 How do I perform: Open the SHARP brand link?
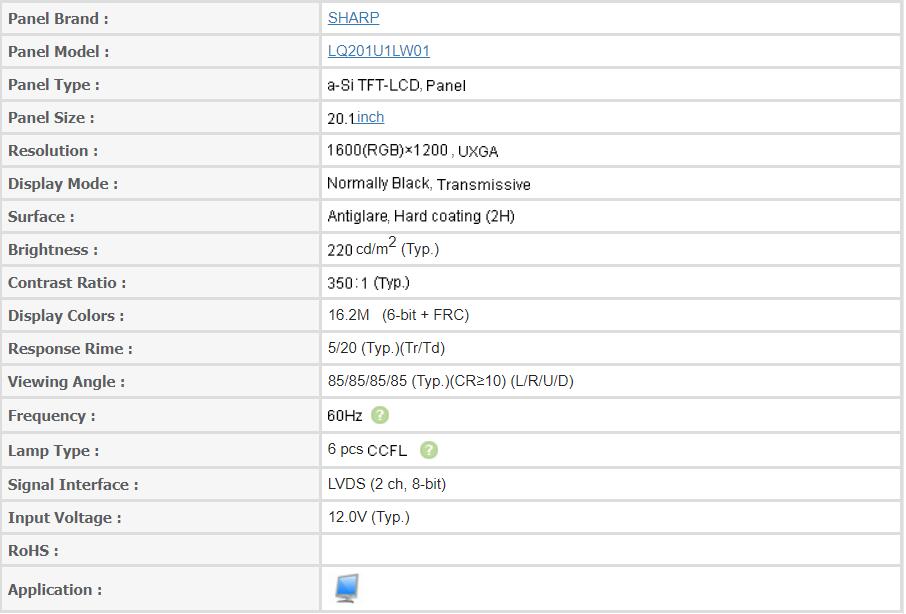353,18
